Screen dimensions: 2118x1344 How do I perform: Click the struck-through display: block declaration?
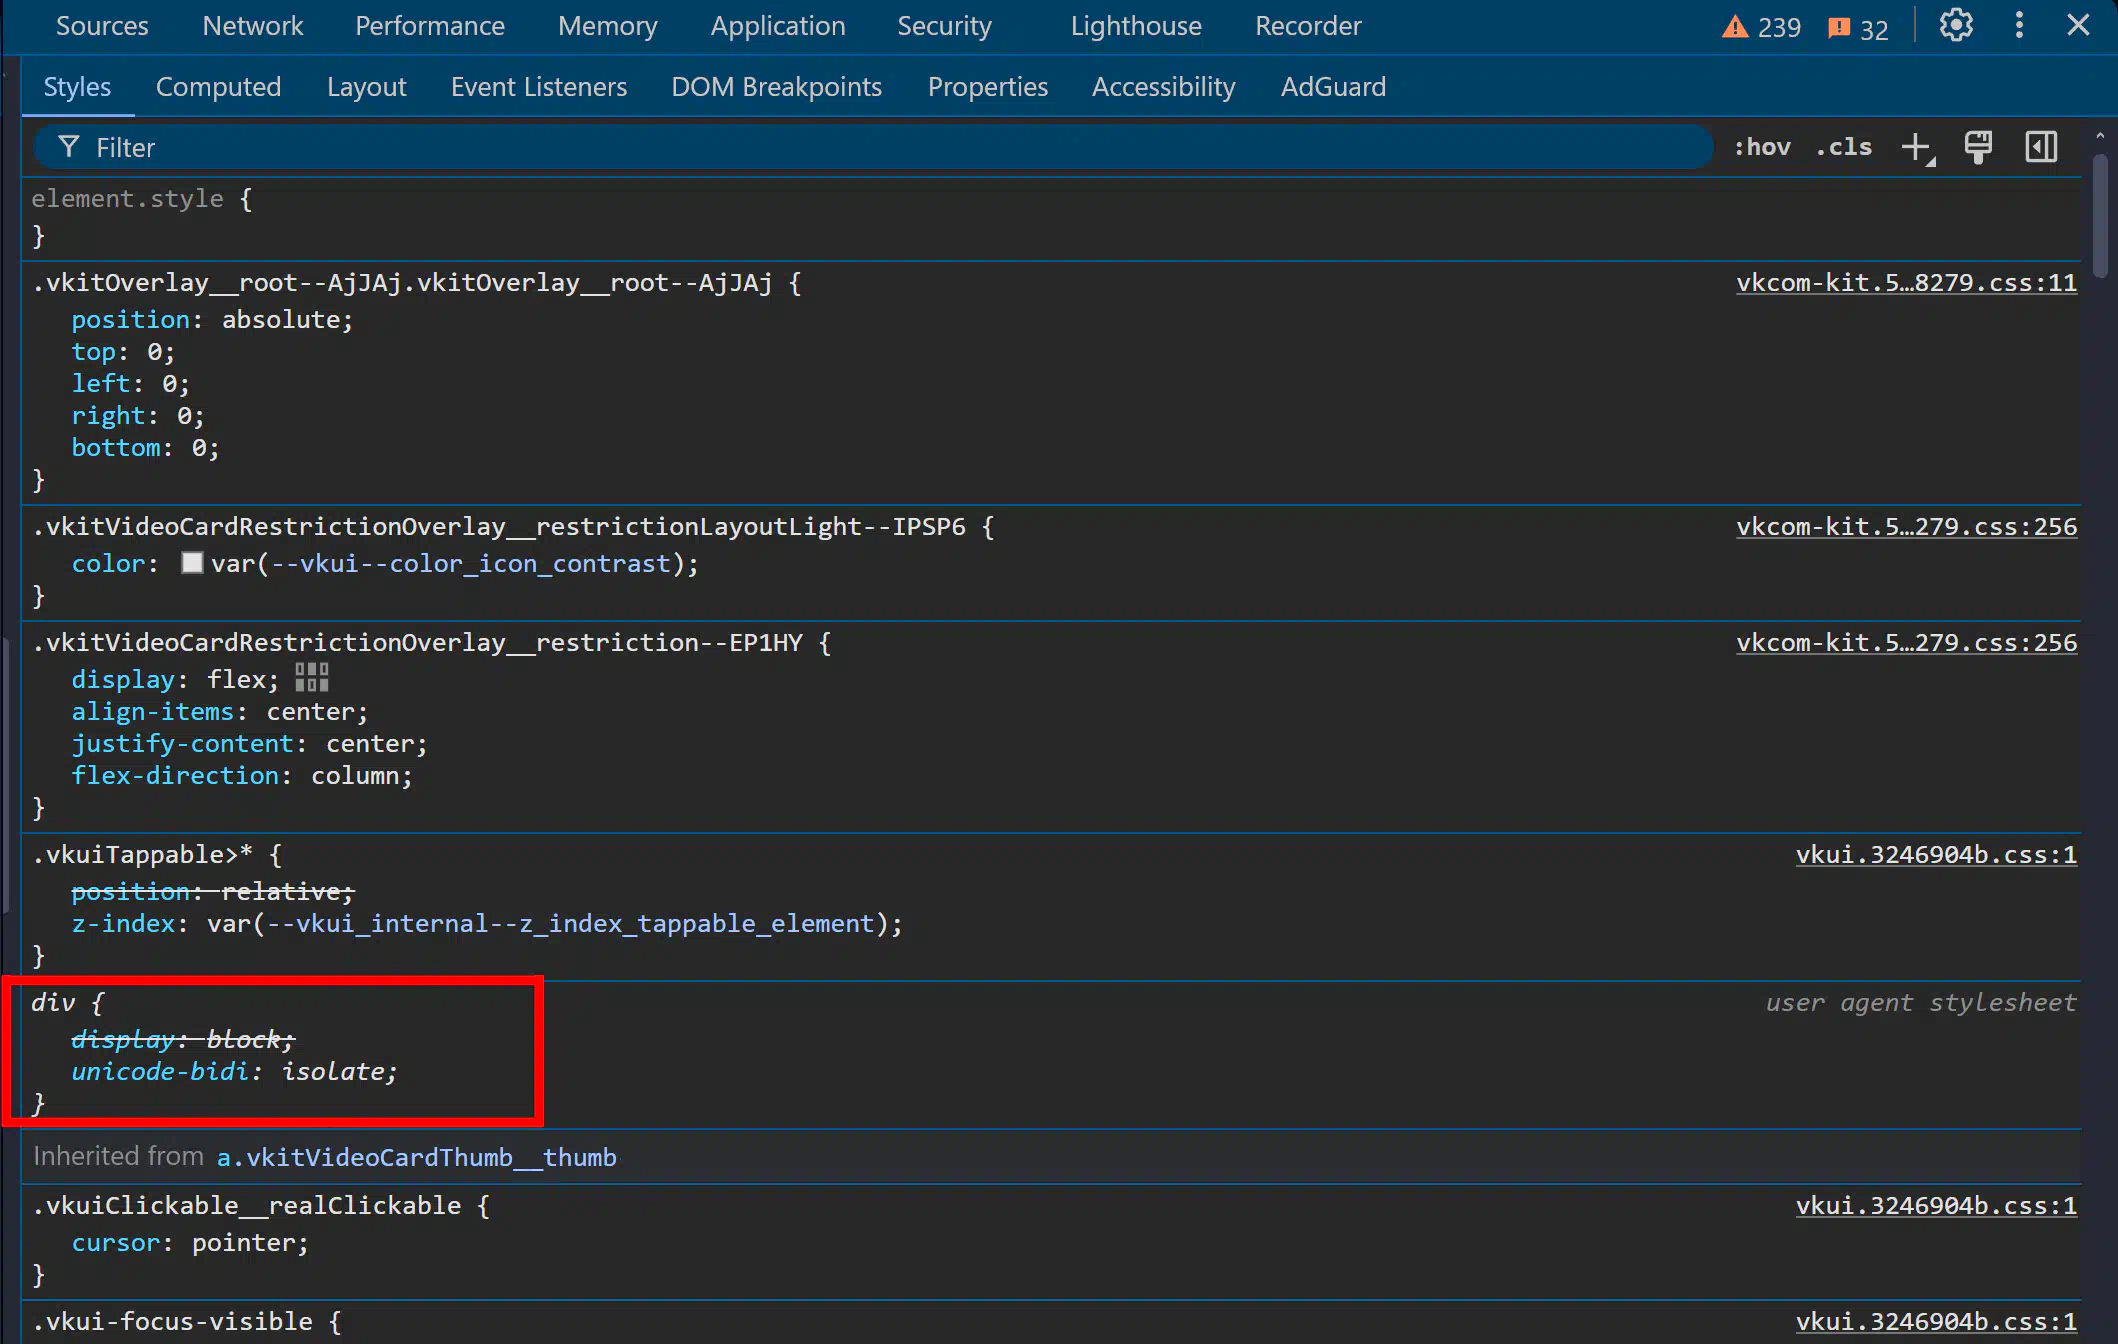pos(183,1040)
